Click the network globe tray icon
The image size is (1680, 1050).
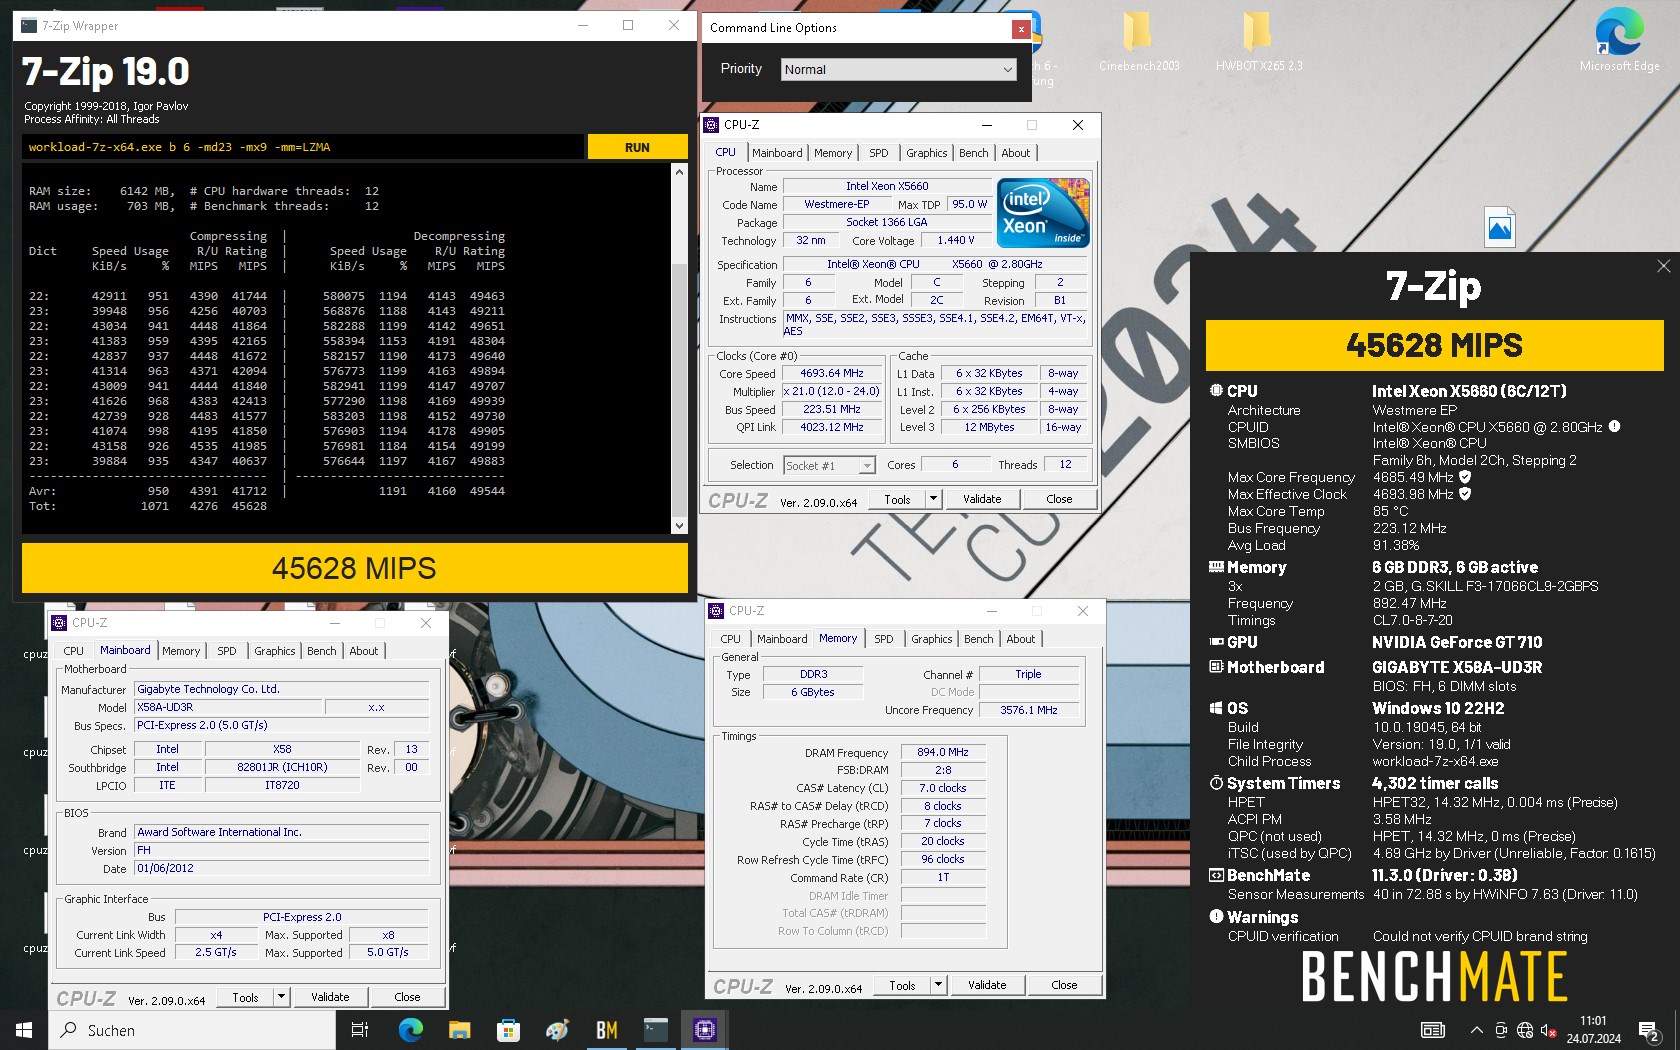pos(1525,1030)
